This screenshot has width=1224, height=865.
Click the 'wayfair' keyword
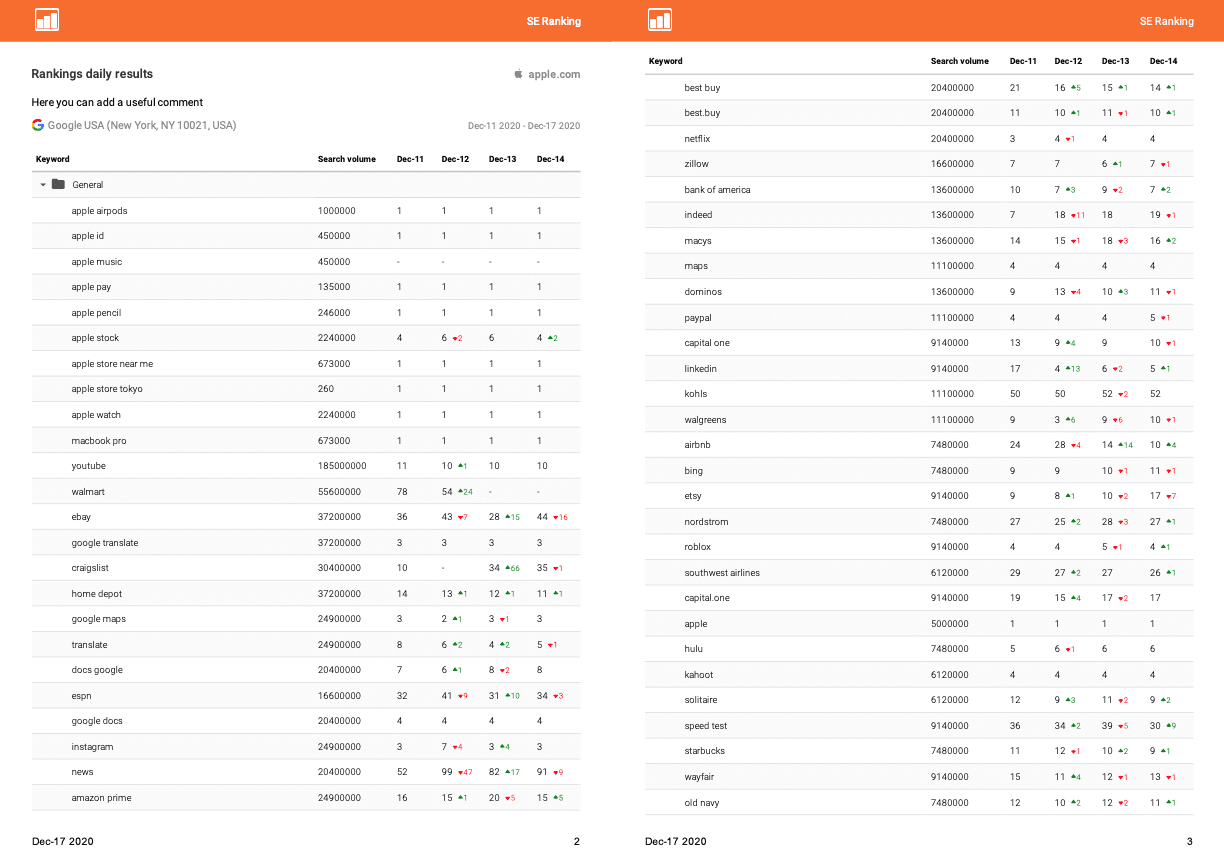699,777
